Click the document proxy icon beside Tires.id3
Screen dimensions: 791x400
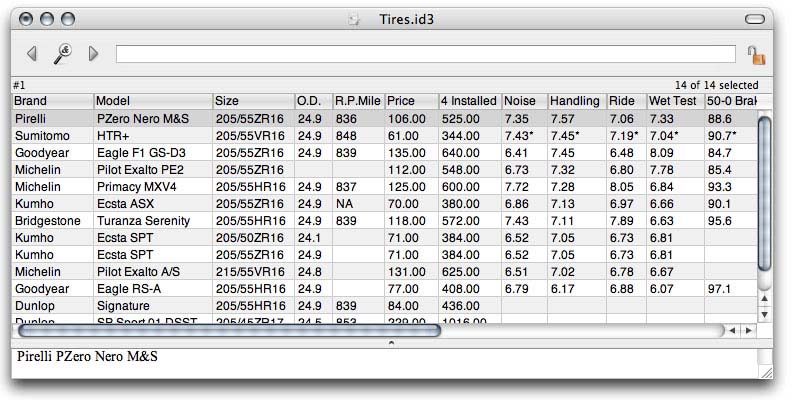click(354, 20)
